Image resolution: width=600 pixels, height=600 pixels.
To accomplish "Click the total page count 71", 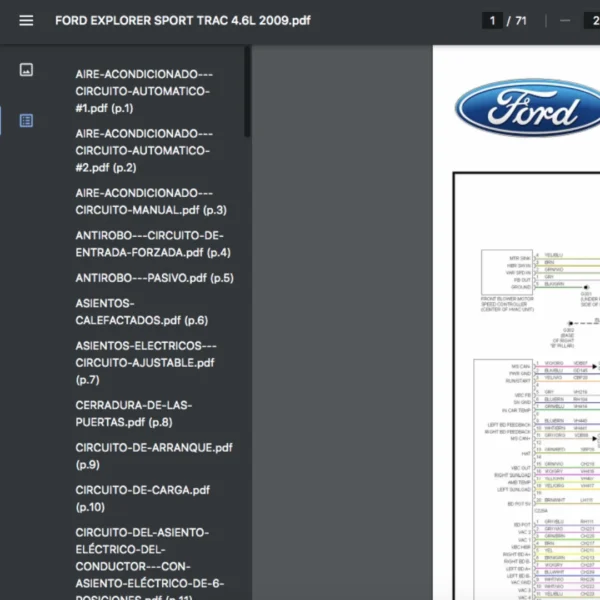I will pyautogui.click(x=521, y=20).
